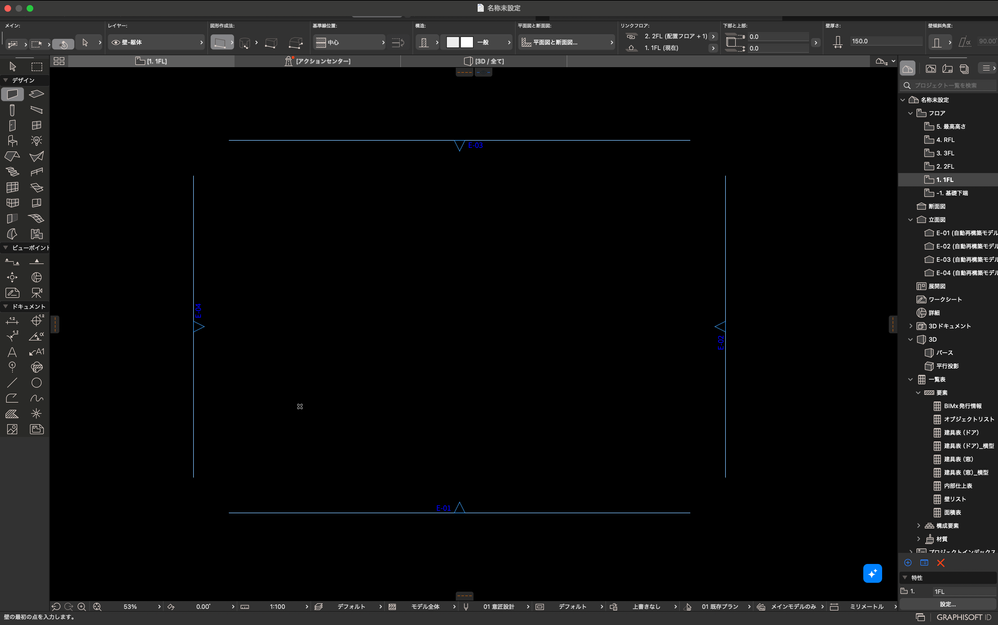
Task: Select the Marquee tool in toolbox
Action: (37, 66)
